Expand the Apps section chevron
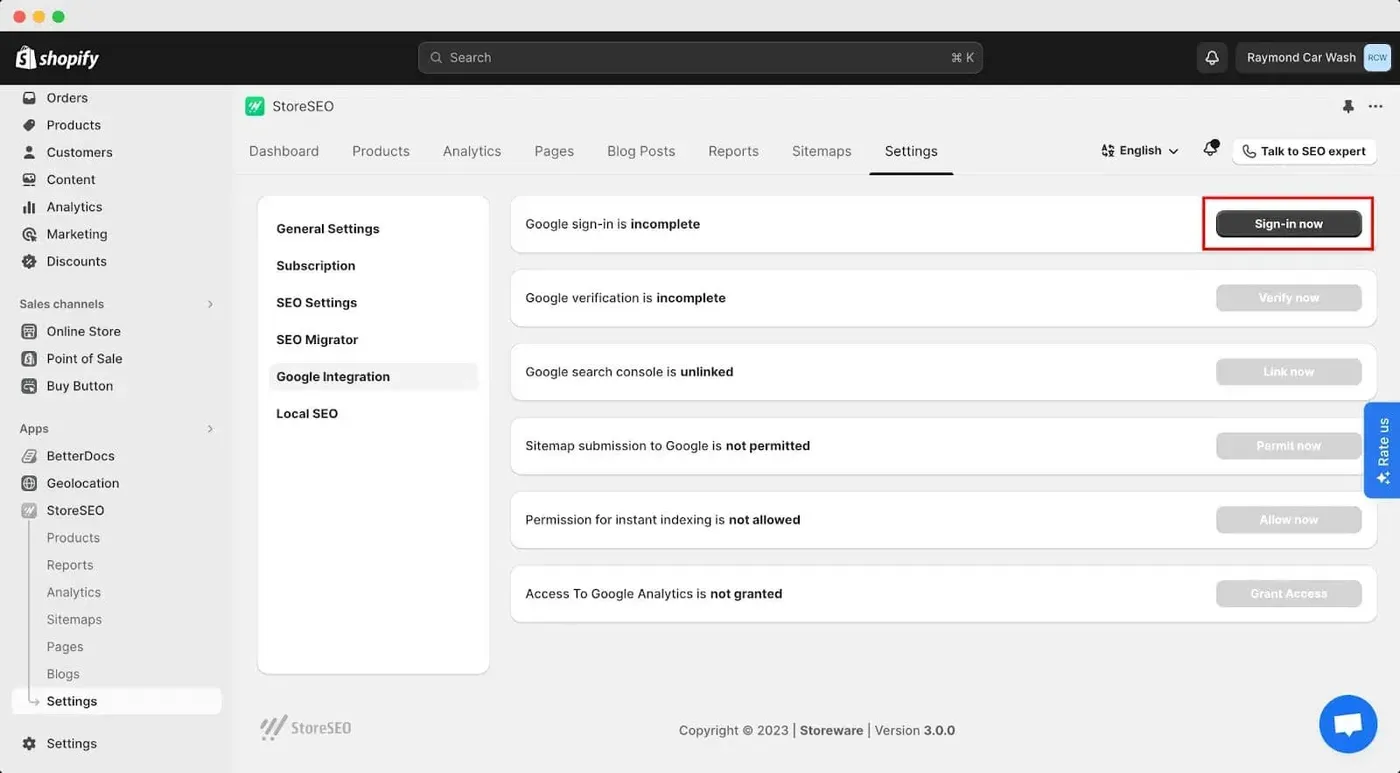Screen dimensions: 1400x773 (210, 429)
